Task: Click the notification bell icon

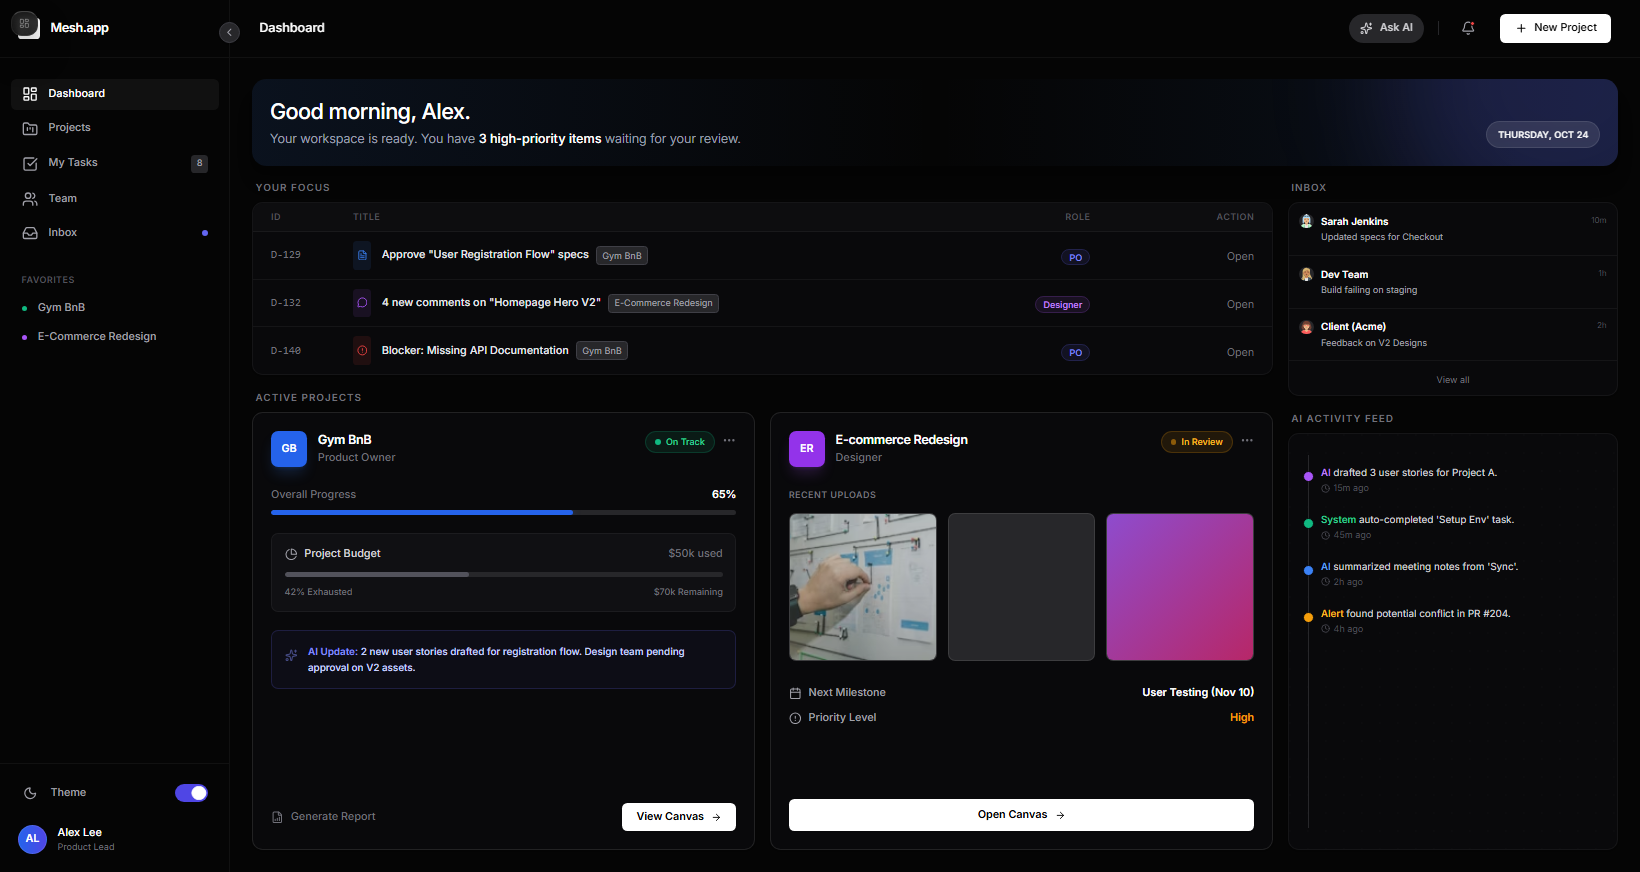Action: click(x=1468, y=28)
